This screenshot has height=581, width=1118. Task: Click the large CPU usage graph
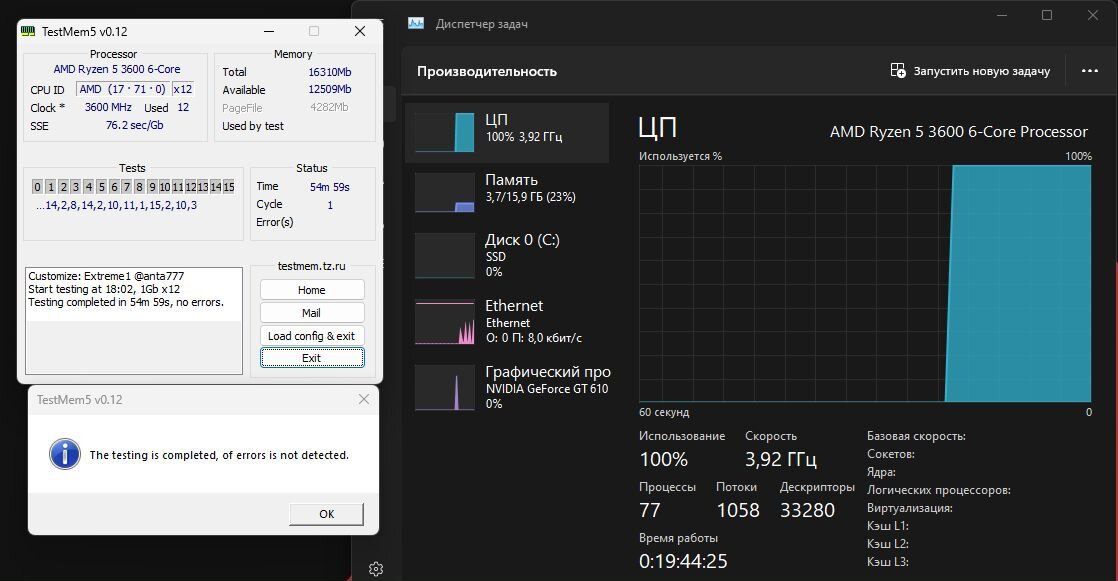click(865, 284)
